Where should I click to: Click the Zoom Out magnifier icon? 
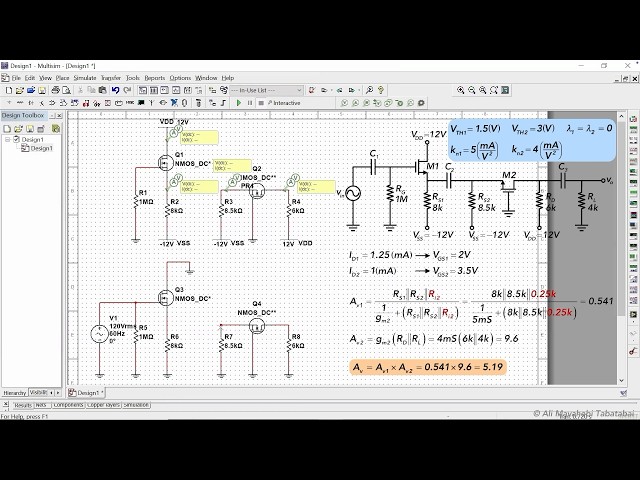pos(472,90)
